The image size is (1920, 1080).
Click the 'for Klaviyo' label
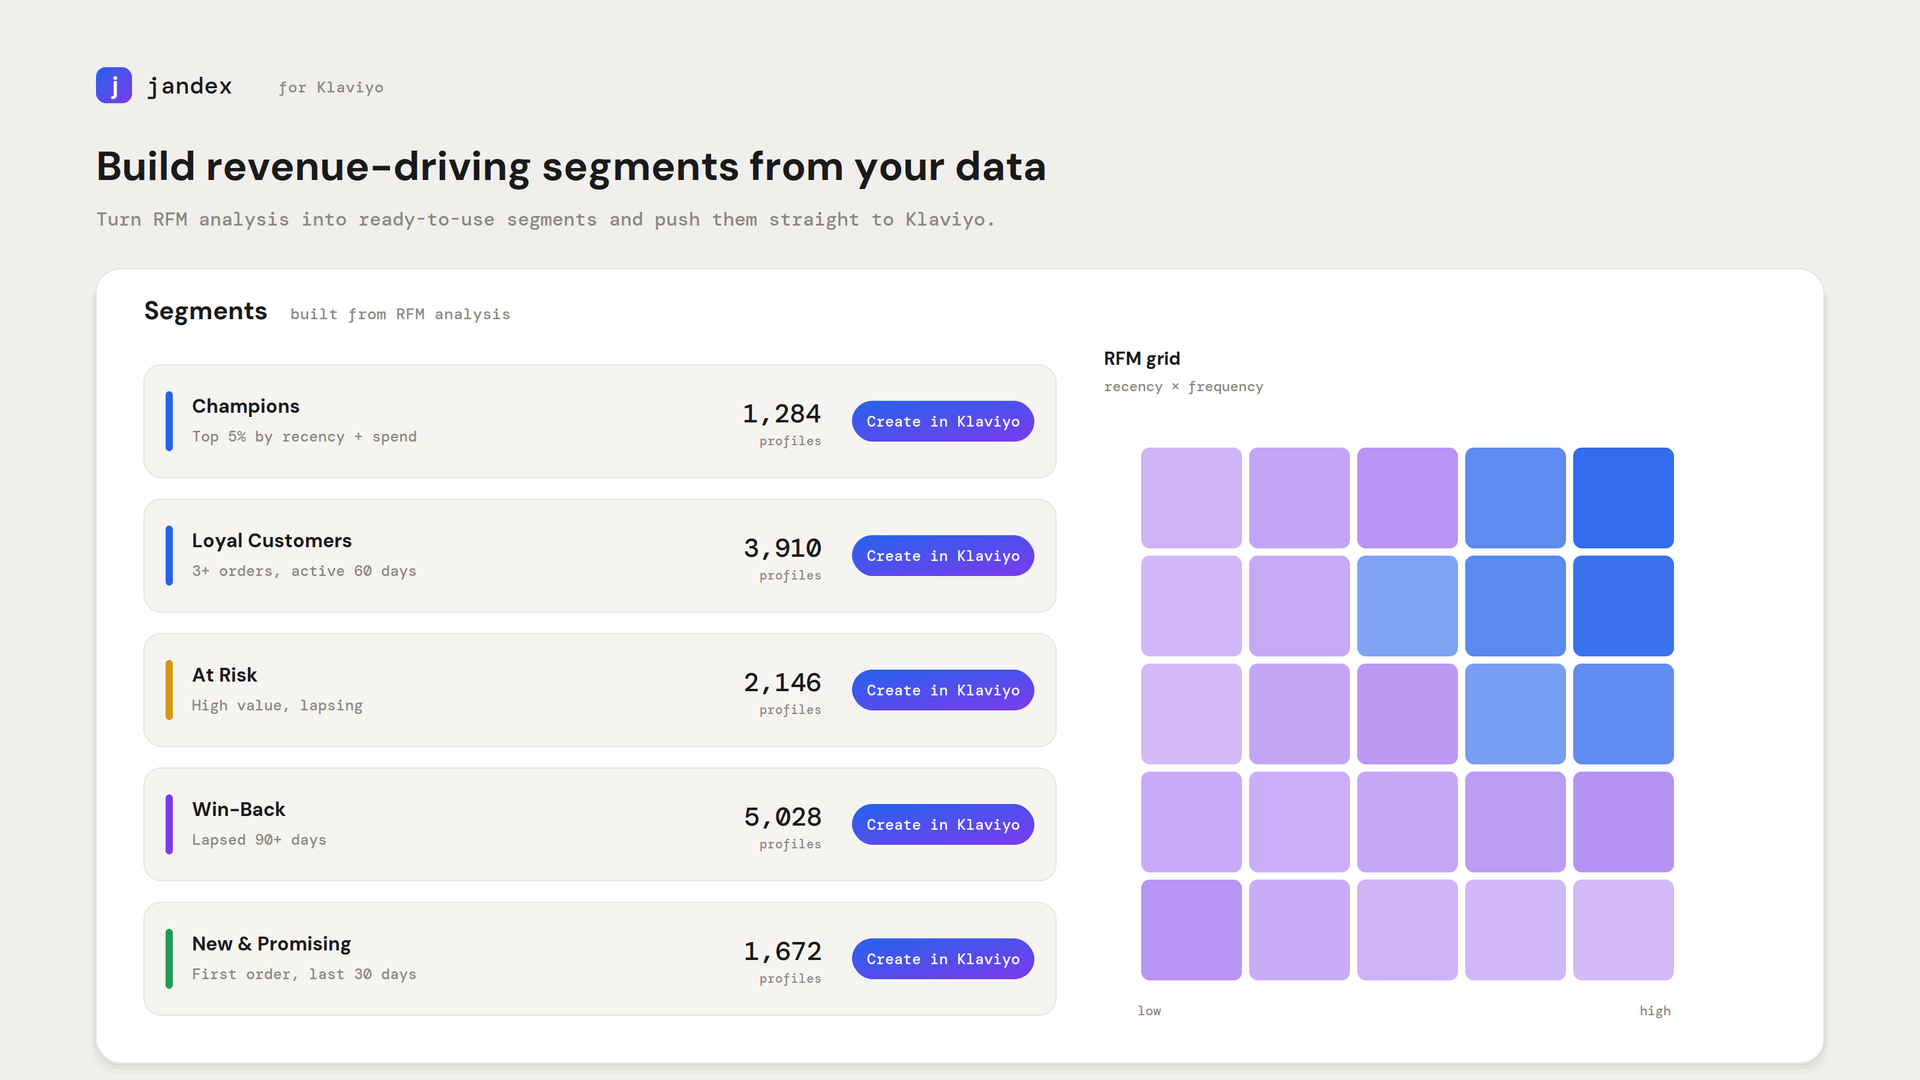click(x=331, y=88)
